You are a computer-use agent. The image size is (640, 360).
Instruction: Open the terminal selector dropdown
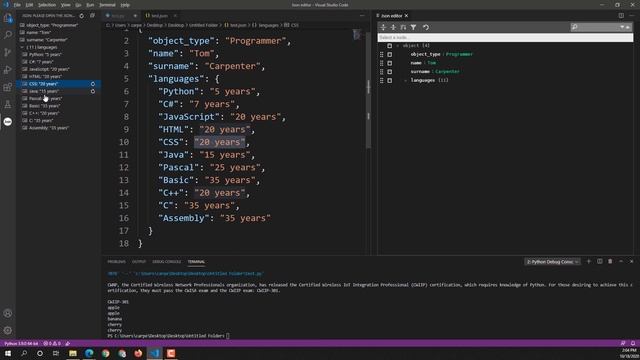(552, 262)
